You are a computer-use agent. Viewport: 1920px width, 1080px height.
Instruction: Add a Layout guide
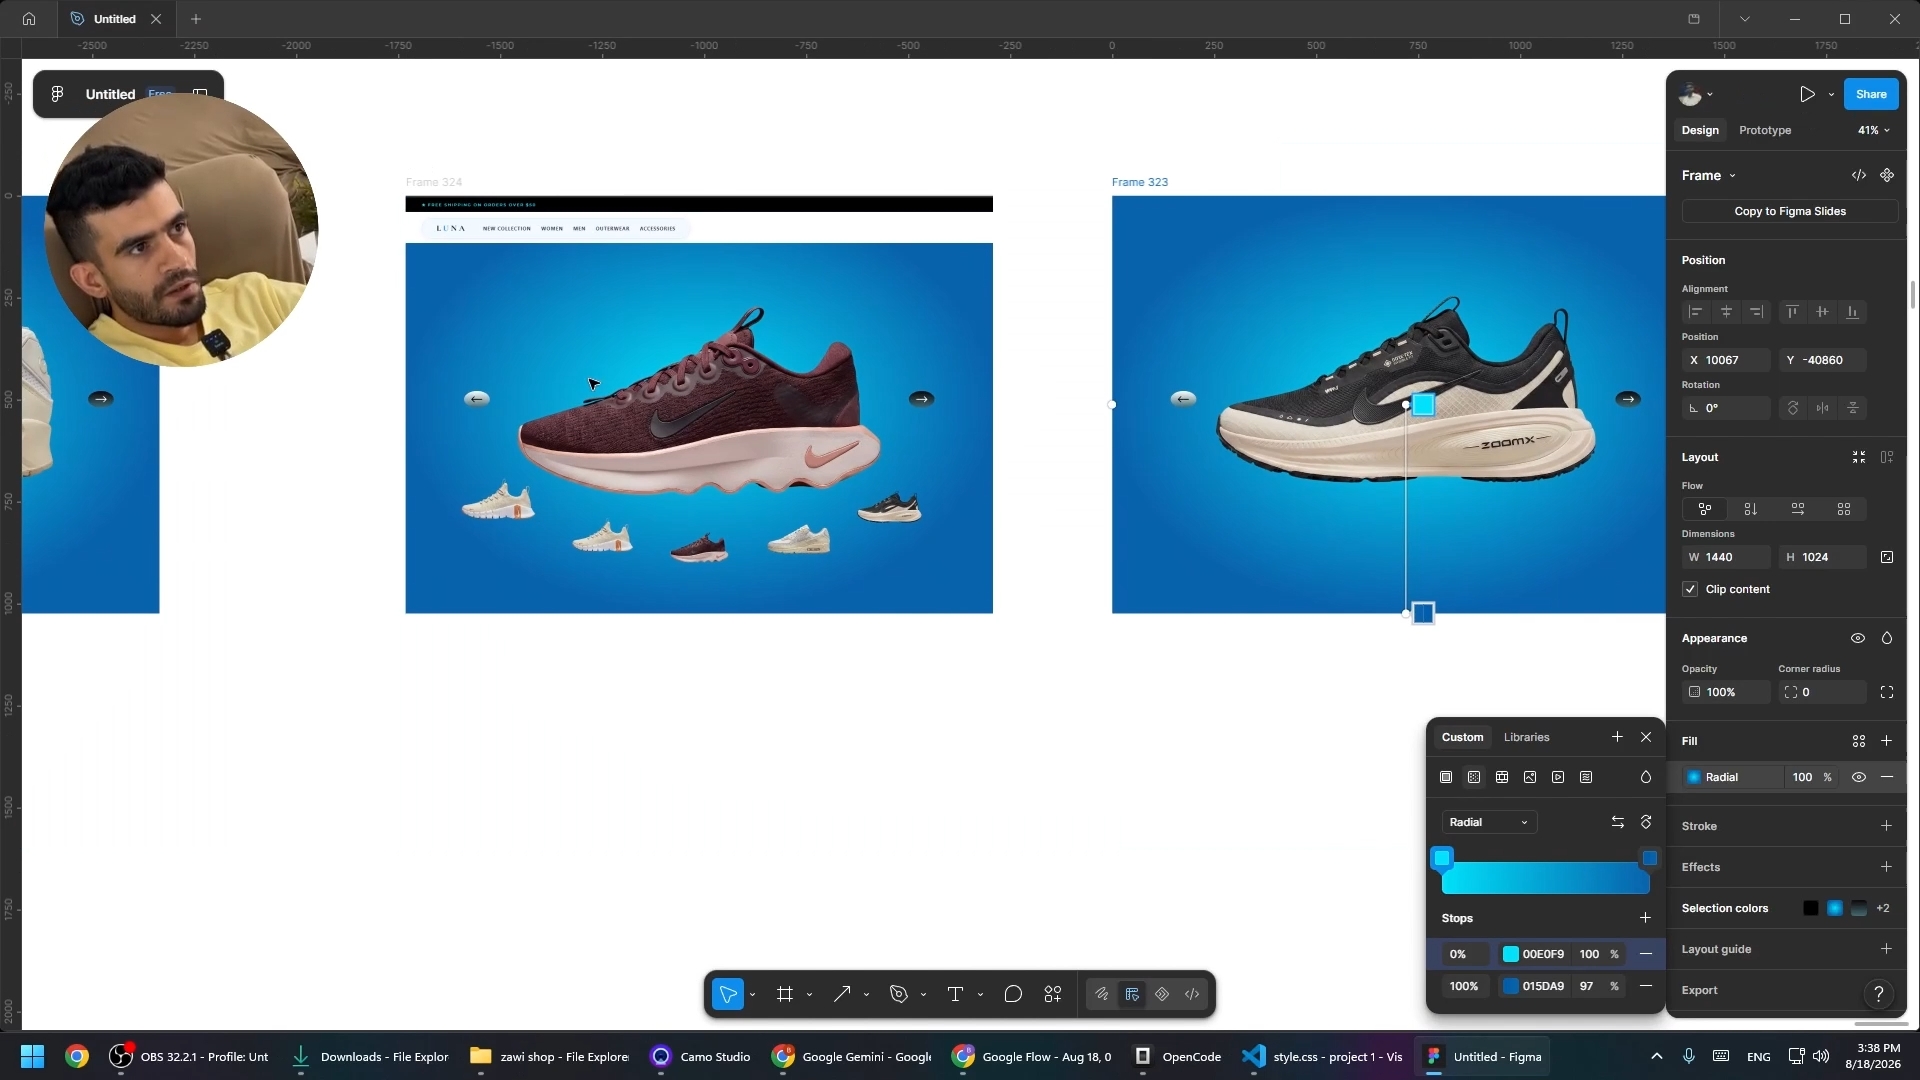click(x=1886, y=949)
